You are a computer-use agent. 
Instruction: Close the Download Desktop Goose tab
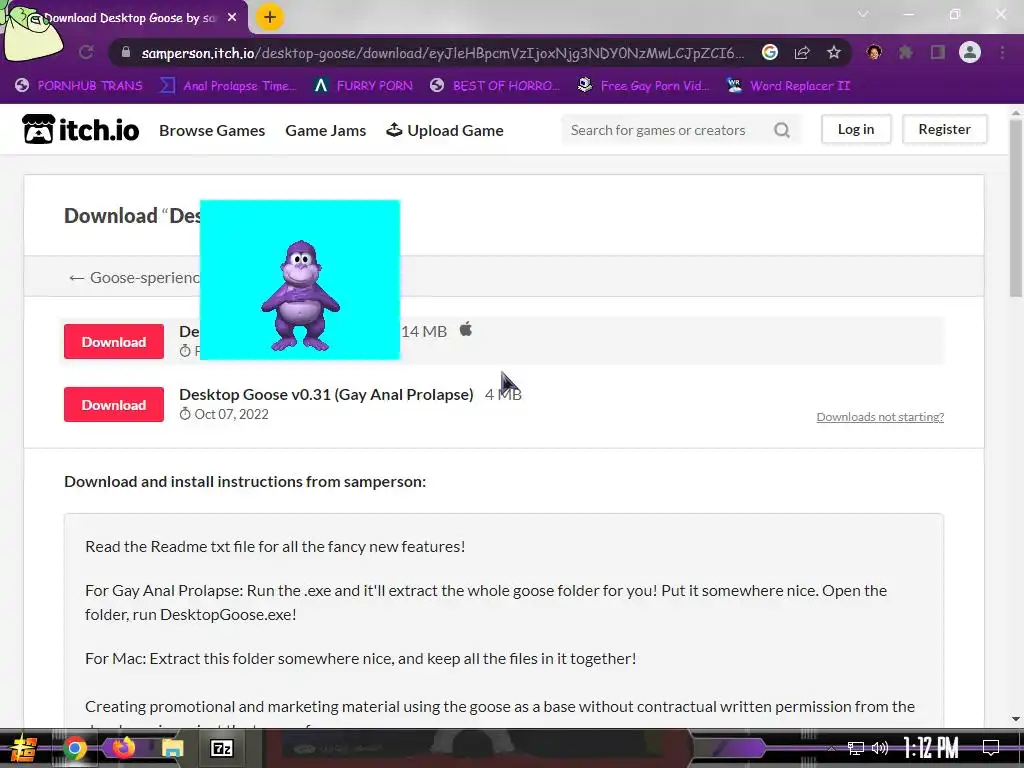click(232, 18)
